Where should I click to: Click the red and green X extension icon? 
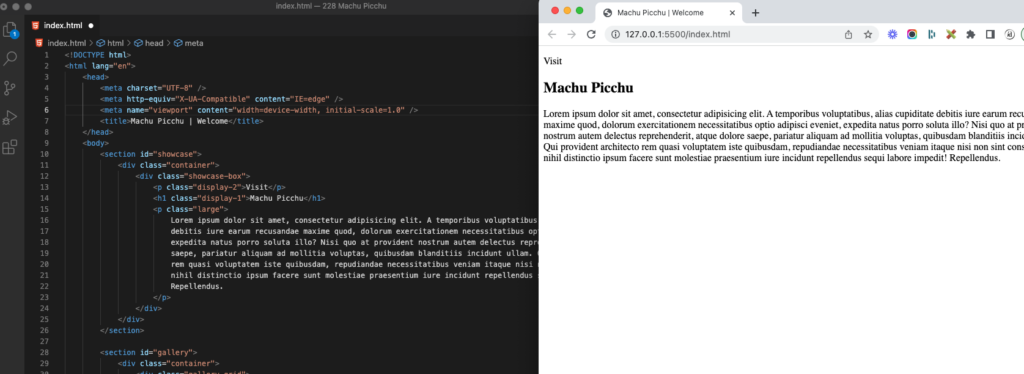951,35
